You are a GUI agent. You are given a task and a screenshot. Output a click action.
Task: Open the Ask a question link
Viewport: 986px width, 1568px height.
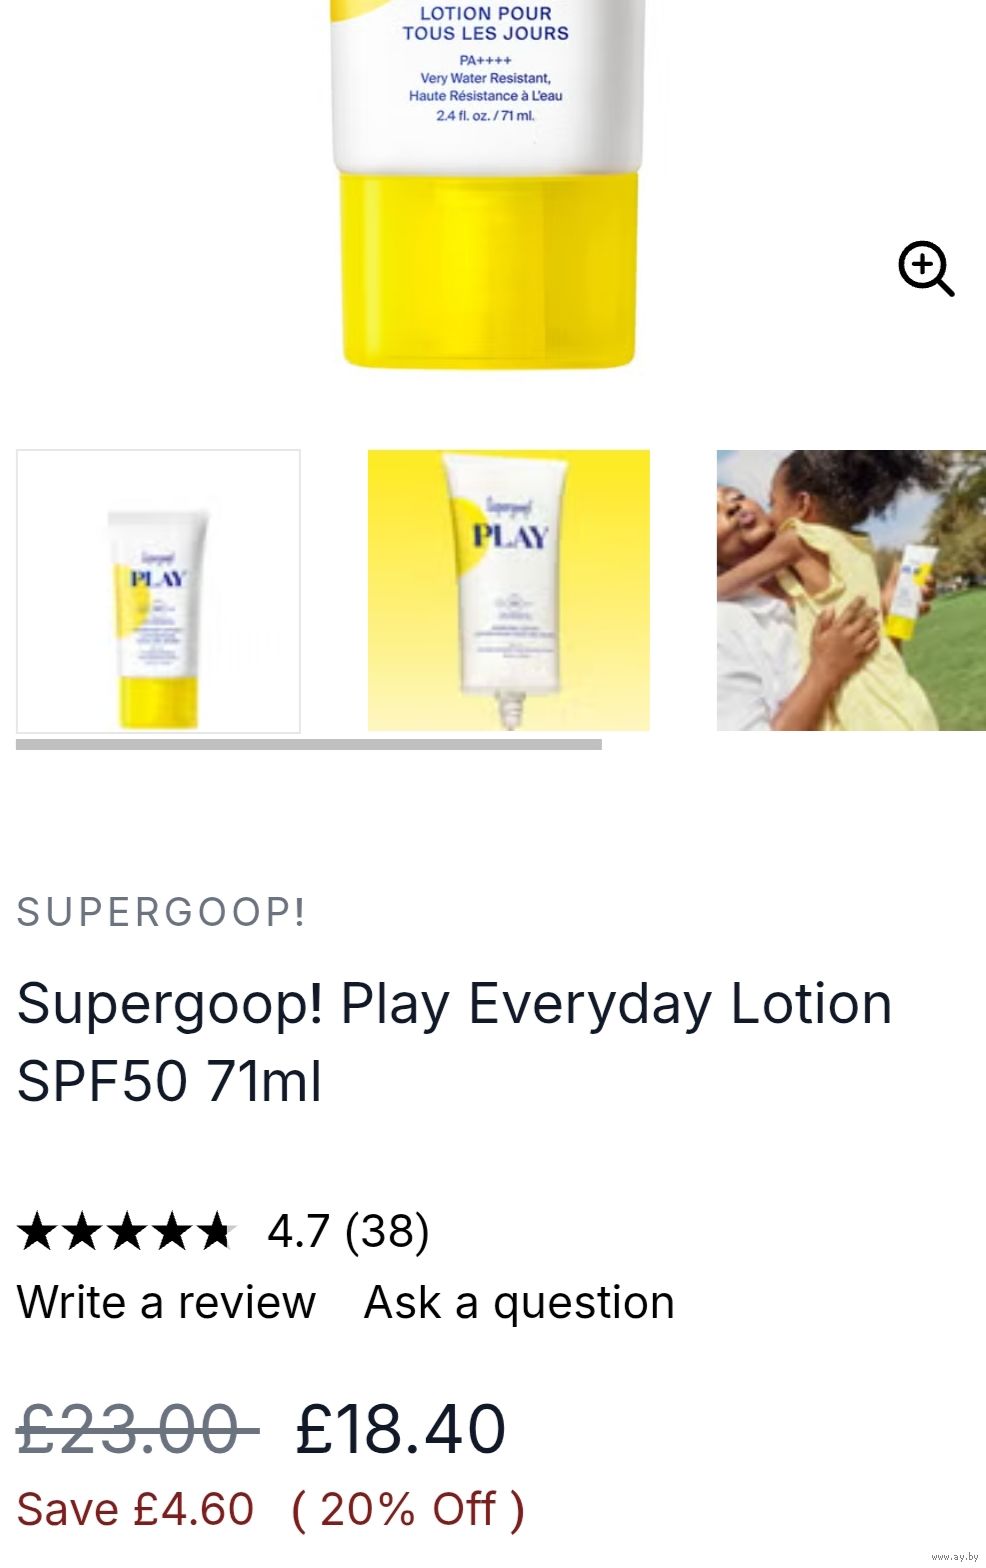519,1302
